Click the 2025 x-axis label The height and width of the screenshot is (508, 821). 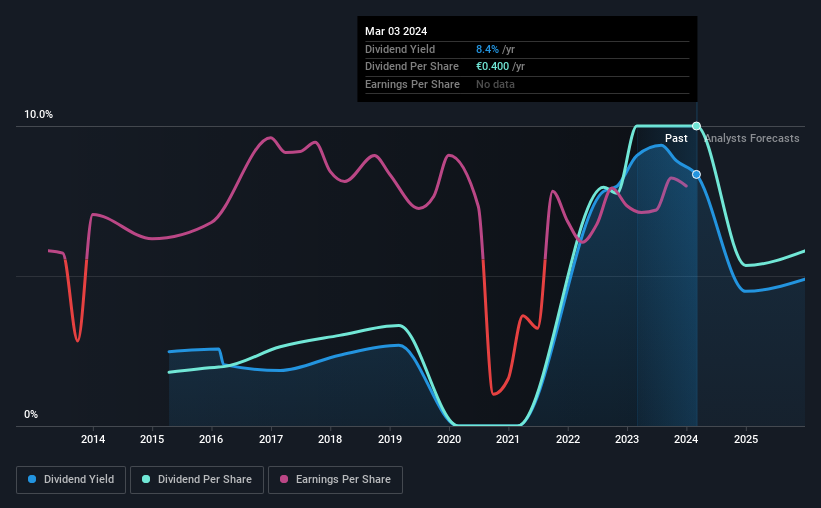(746, 439)
